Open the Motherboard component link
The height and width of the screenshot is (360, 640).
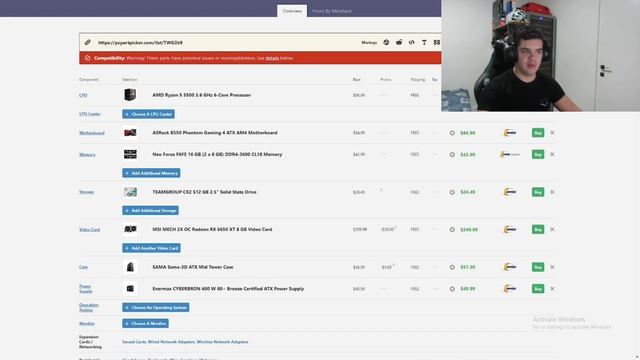tap(91, 133)
